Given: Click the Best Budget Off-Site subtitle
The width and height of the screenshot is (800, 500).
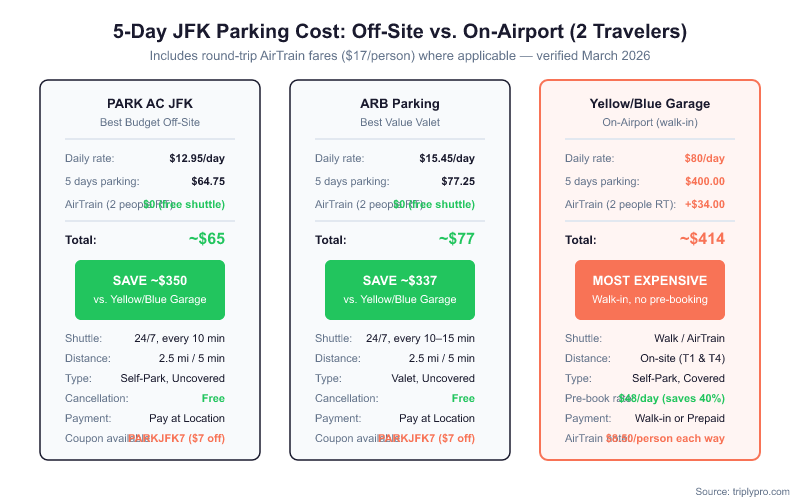Looking at the screenshot, I should pyautogui.click(x=150, y=123).
